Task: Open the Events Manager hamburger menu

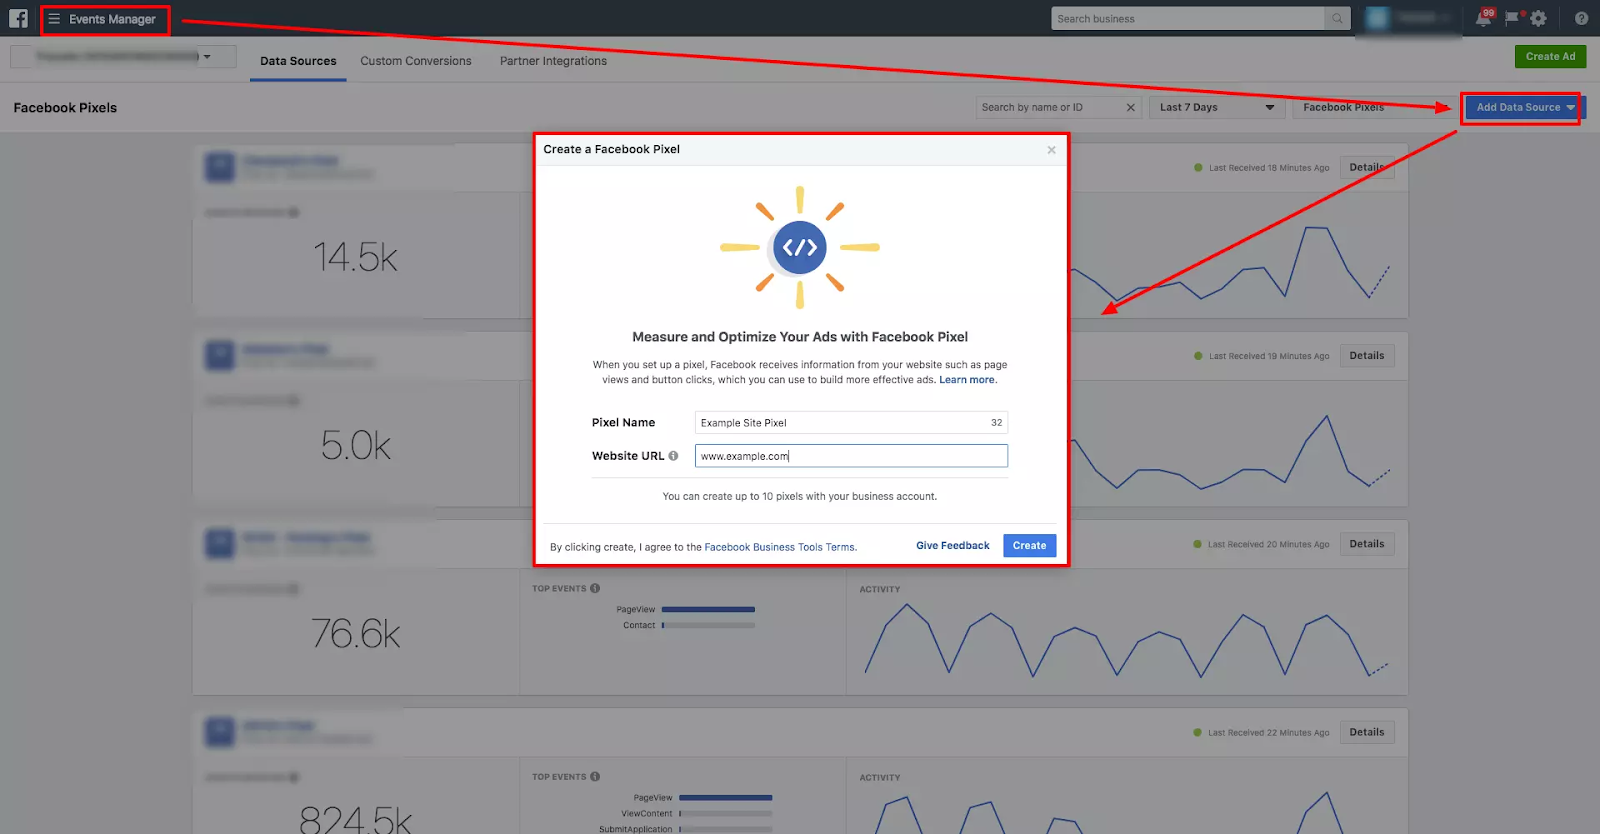Action: tap(54, 19)
